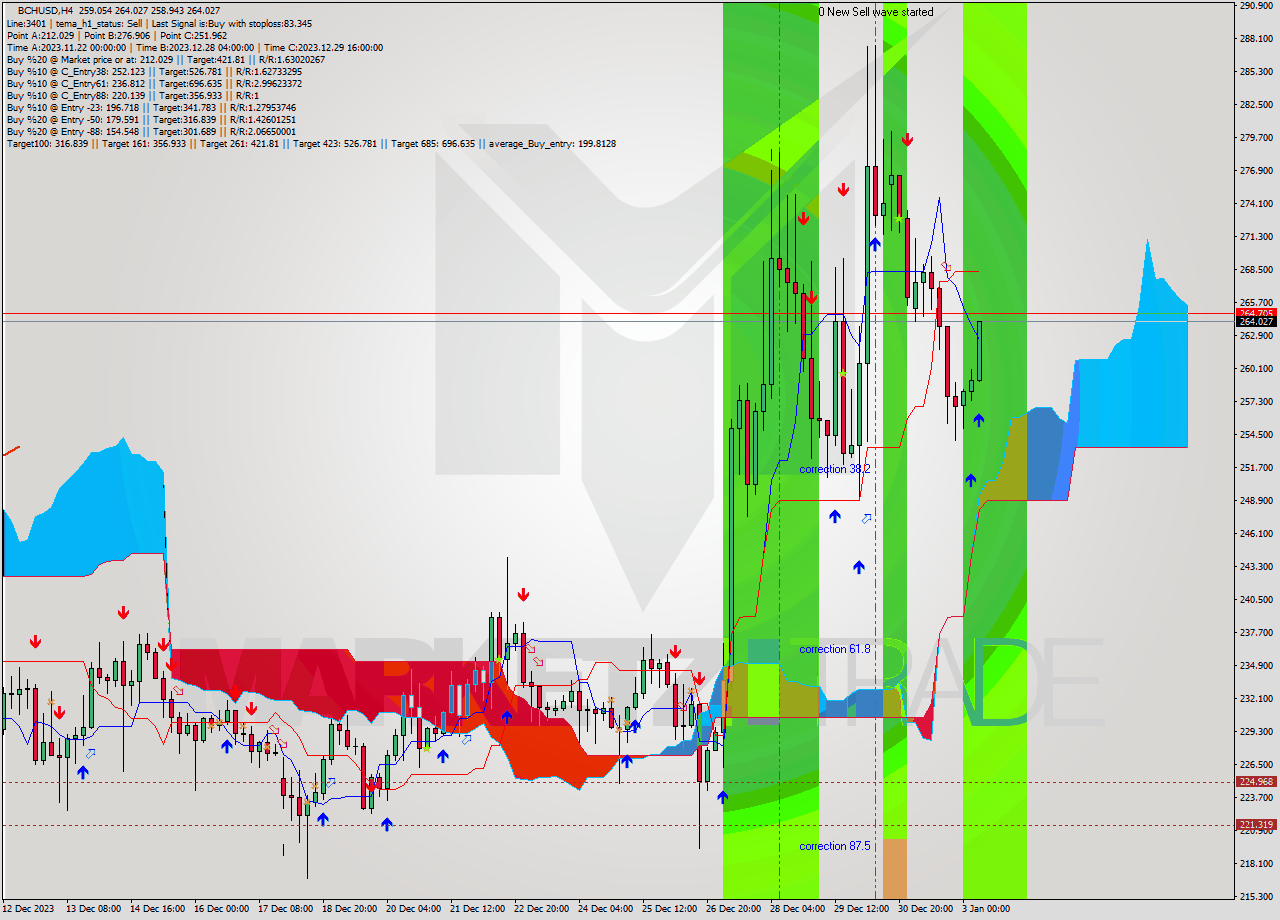Select the red 221.319 price level tag
This screenshot has width=1280, height=920.
[x=1257, y=825]
